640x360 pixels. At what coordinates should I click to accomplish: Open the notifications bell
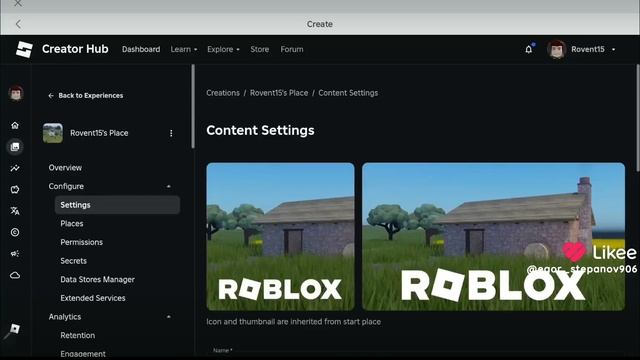529,49
